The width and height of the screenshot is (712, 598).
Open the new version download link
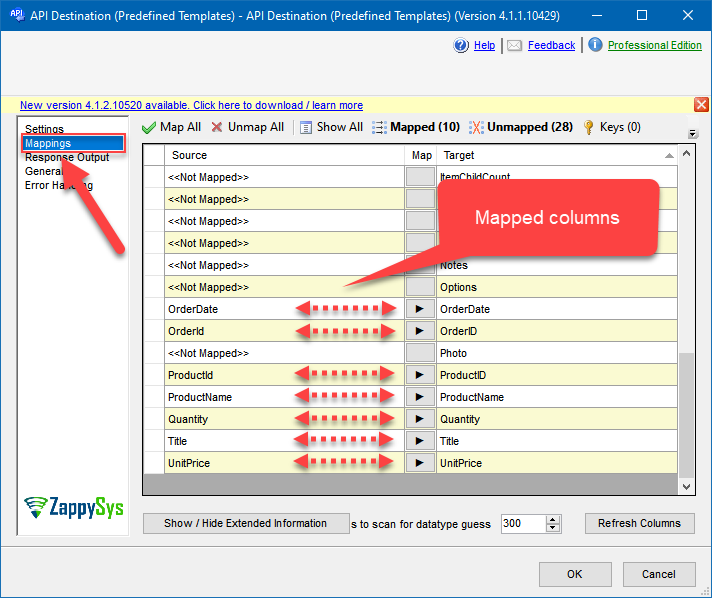[191, 105]
